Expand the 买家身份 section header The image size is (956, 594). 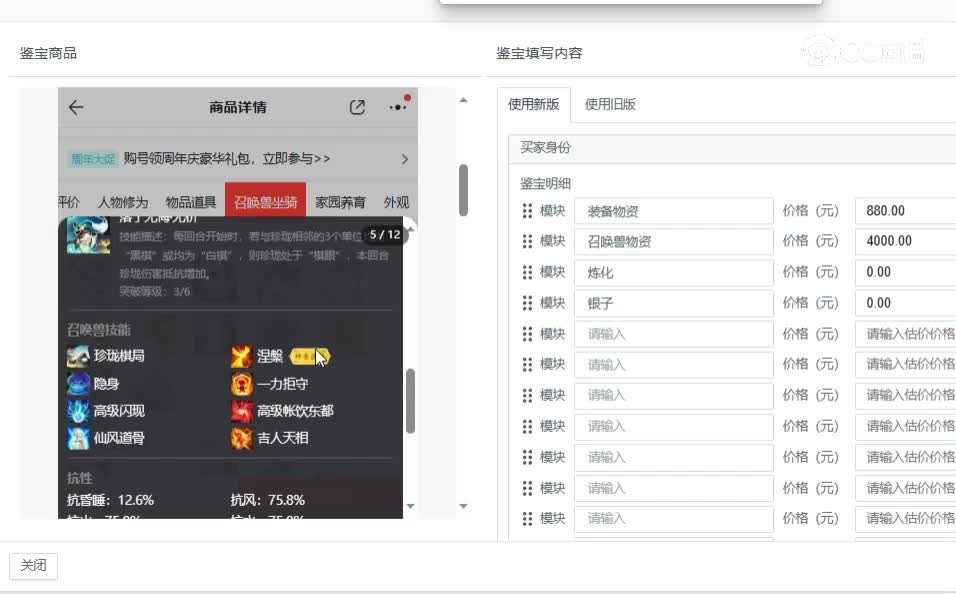pos(732,148)
